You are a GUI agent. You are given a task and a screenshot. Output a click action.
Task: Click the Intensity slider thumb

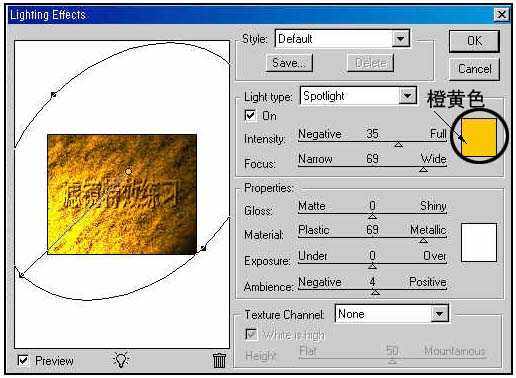click(x=398, y=144)
